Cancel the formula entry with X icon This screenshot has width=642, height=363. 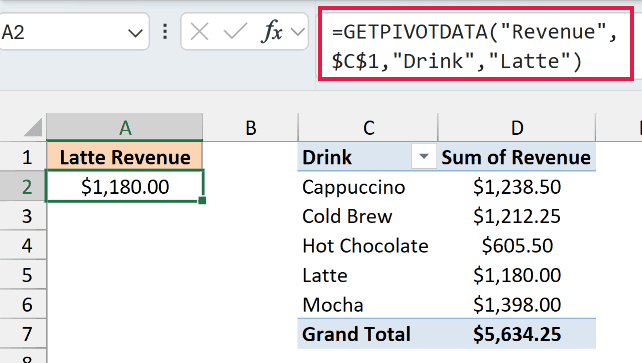pyautogui.click(x=199, y=32)
